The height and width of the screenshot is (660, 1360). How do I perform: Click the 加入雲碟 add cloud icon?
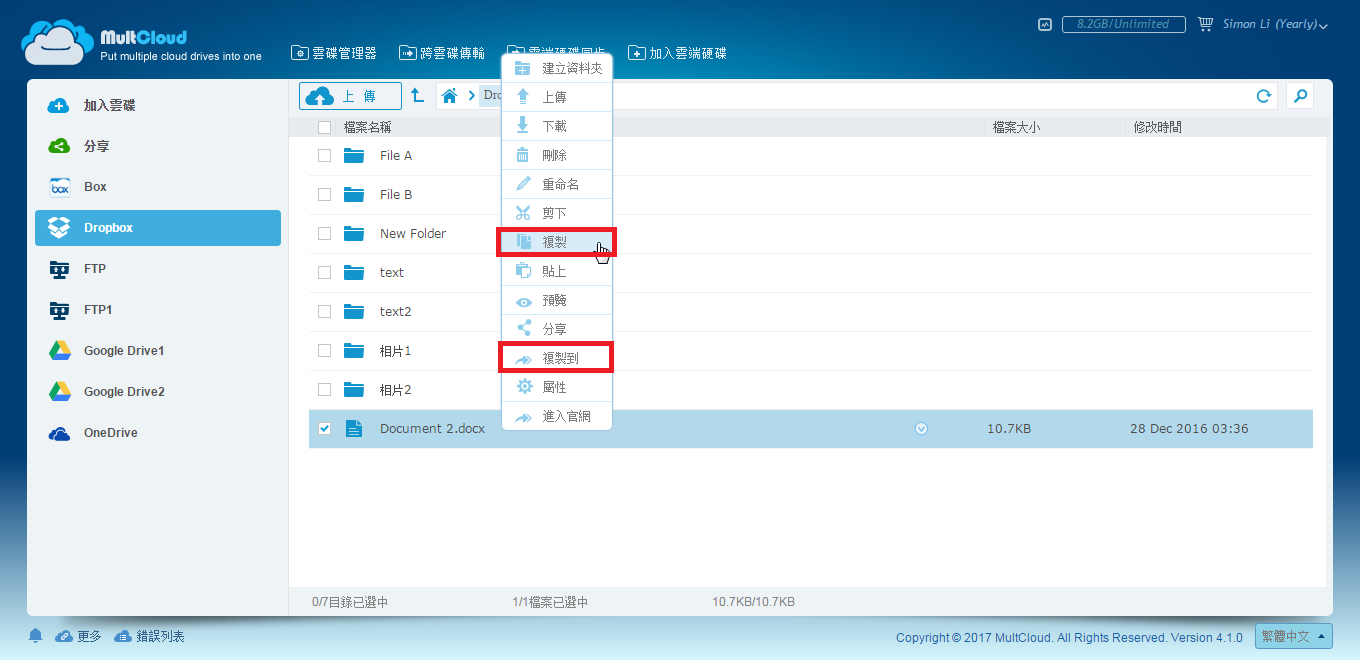point(60,105)
